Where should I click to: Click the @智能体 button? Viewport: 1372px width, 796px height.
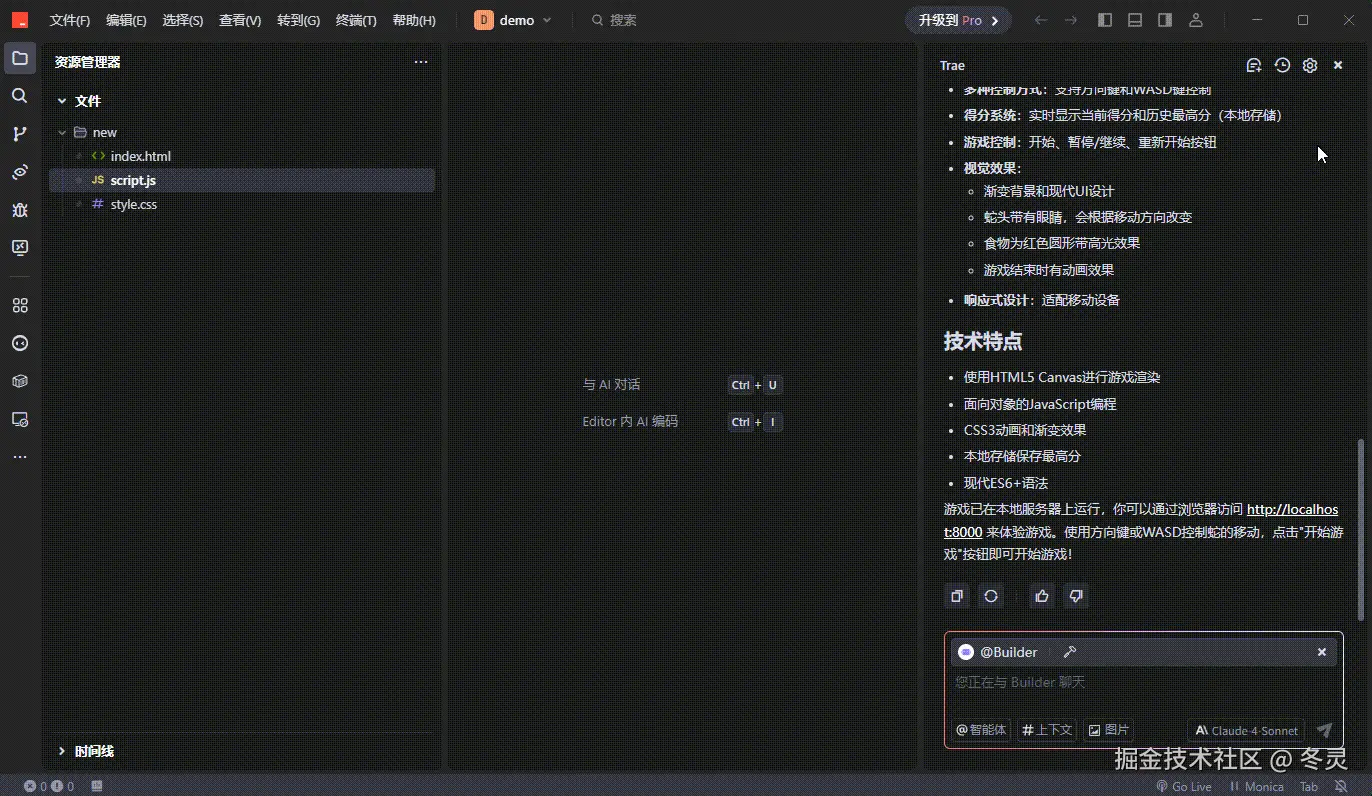pos(981,731)
